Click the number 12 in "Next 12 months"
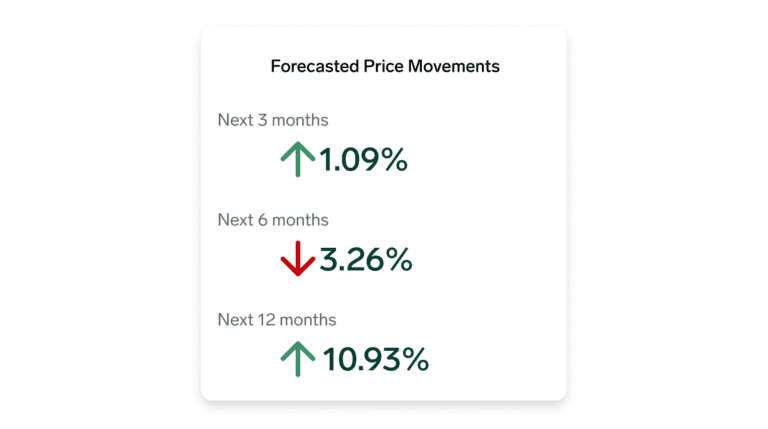Viewport: 768px width, 429px height. tap(266, 320)
